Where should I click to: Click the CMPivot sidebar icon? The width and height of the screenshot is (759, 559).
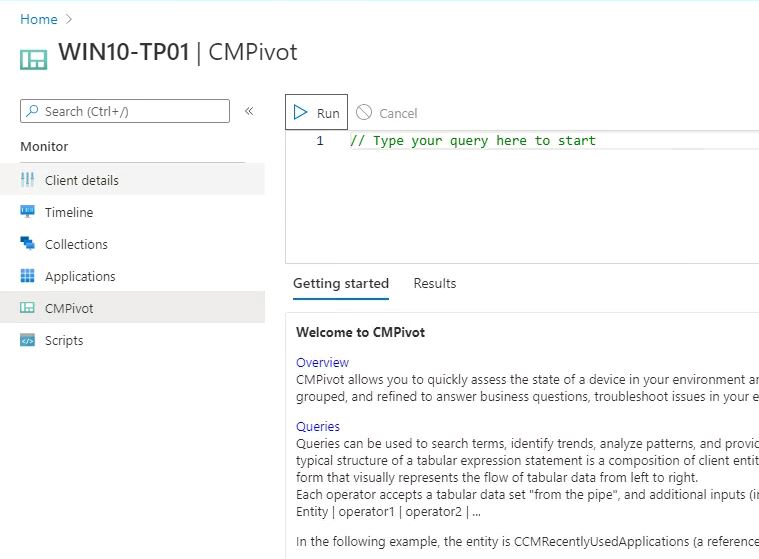pyautogui.click(x=27, y=308)
